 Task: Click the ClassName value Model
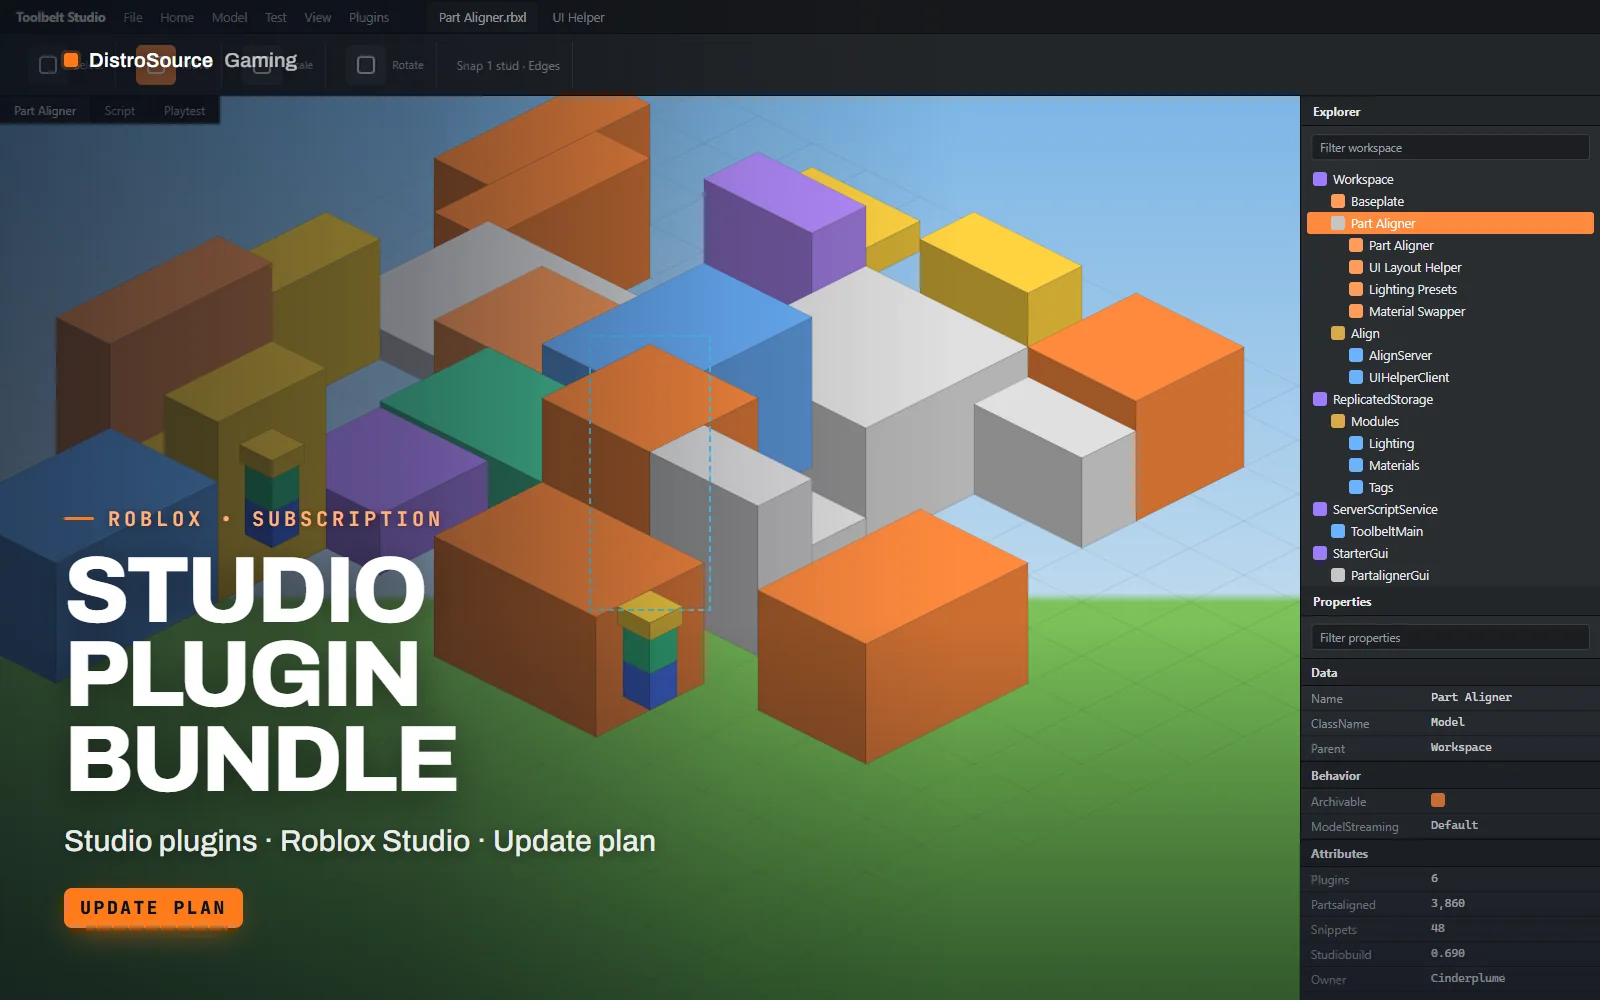1447,722
